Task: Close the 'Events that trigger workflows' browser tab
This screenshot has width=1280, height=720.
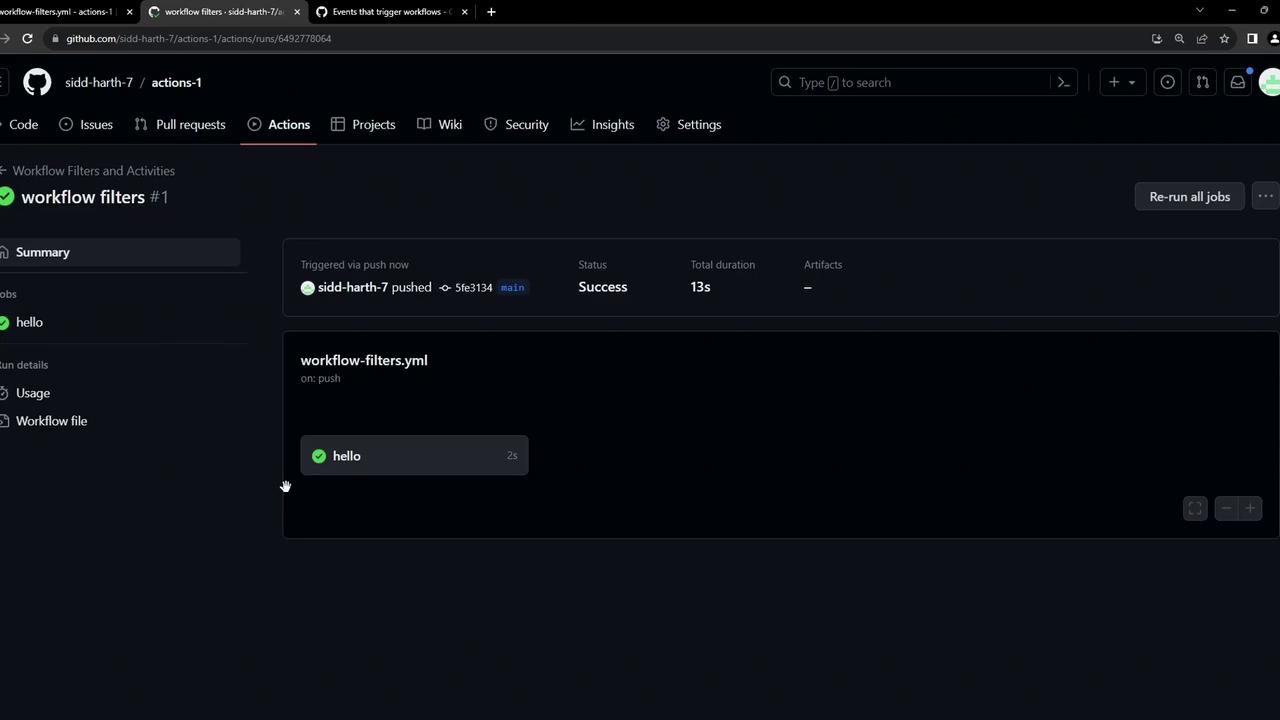Action: click(x=464, y=12)
